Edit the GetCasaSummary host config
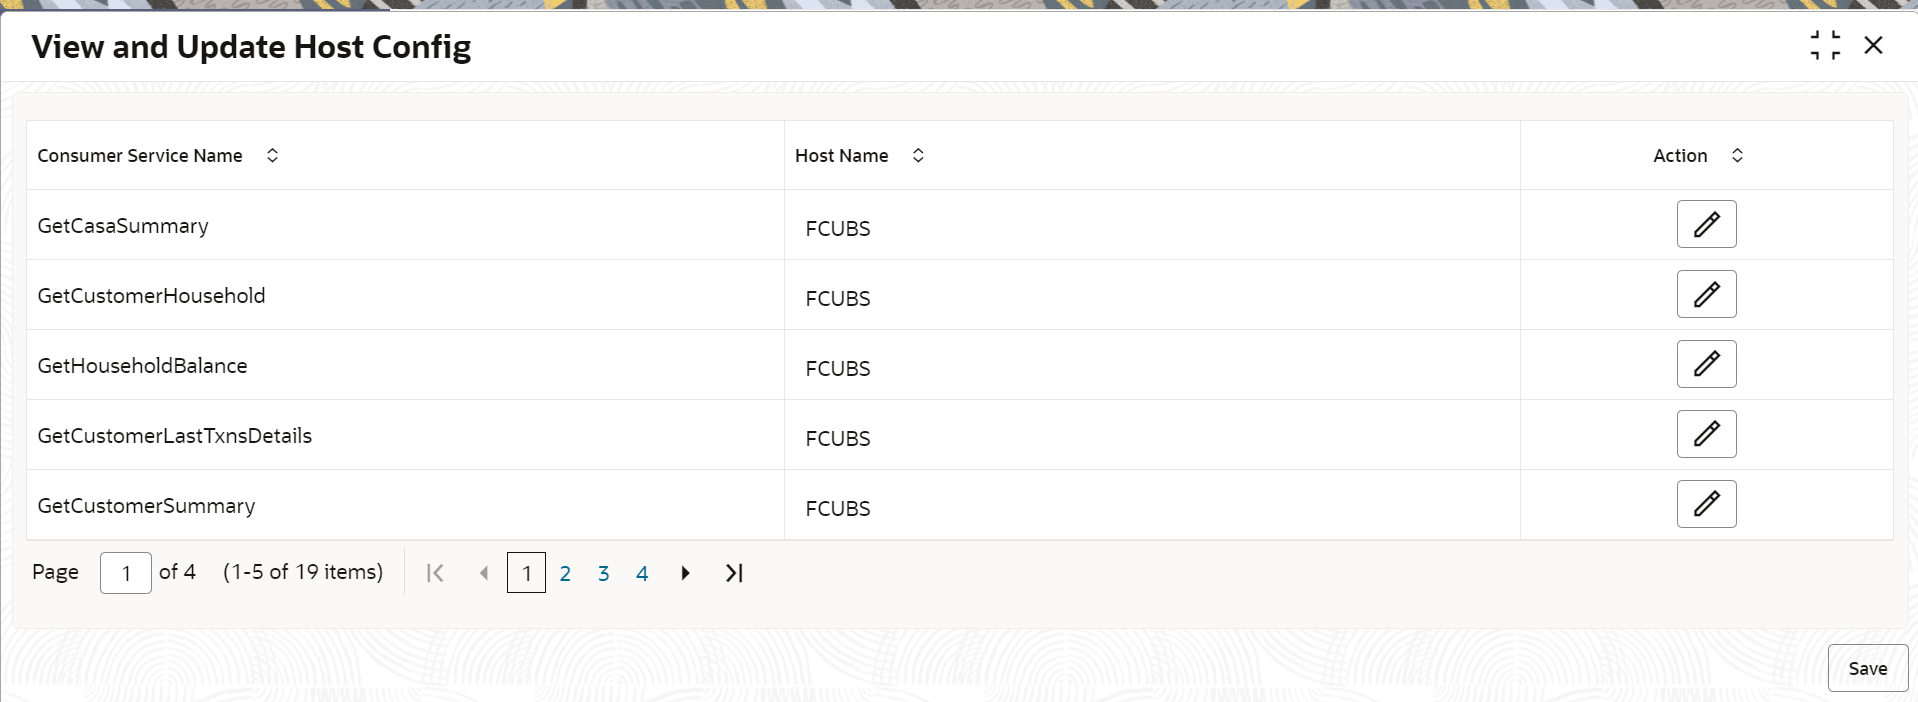1918x702 pixels. 1706,224
